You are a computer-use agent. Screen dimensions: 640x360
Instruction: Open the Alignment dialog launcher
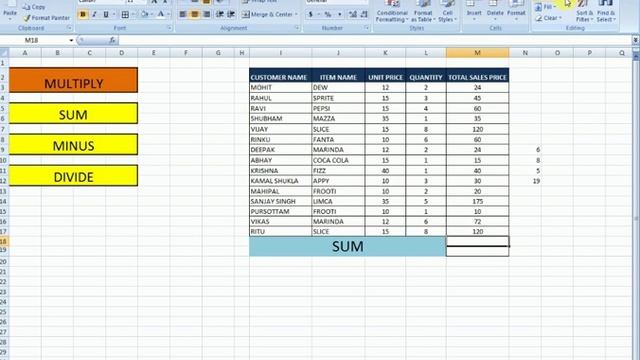click(x=297, y=28)
